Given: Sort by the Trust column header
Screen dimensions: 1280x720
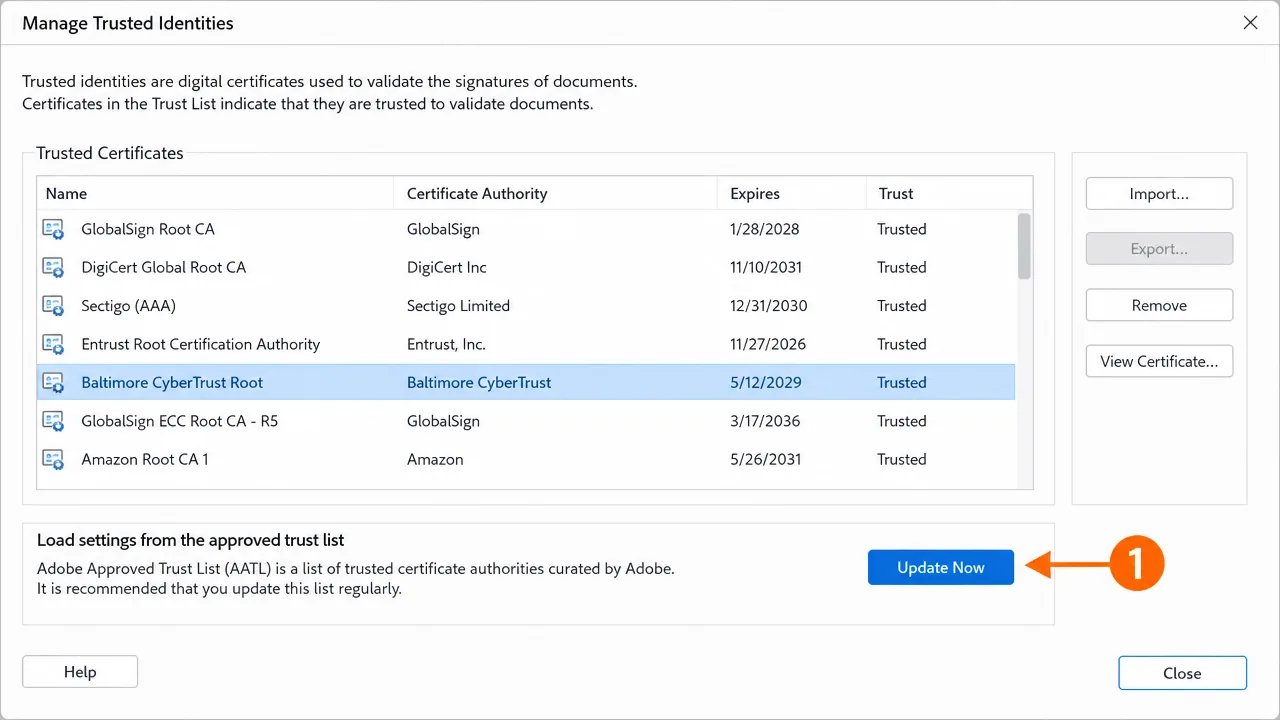Looking at the screenshot, I should click(x=949, y=194).
